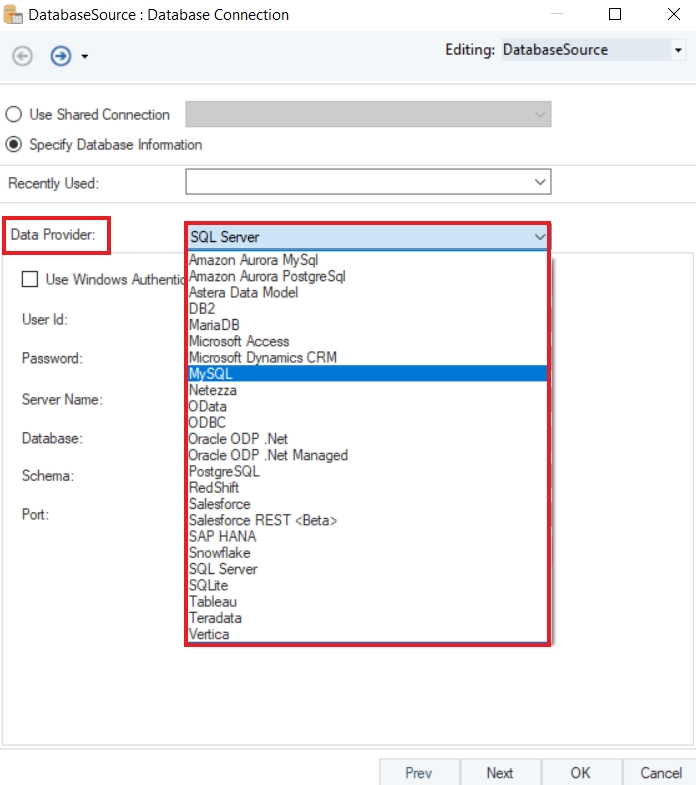The image size is (696, 785).
Task: Choose Amazon Aurora PostgreSql provider
Action: [x=368, y=276]
